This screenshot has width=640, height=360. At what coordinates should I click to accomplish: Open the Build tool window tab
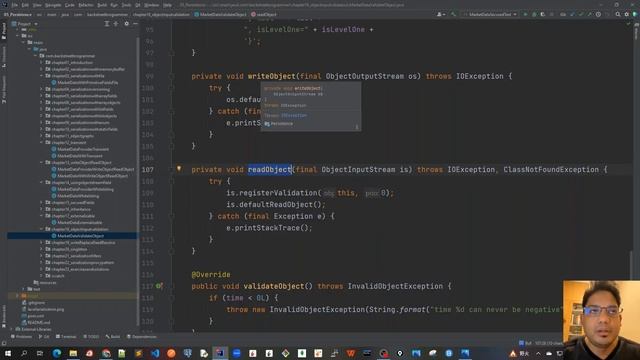pyautogui.click(x=113, y=337)
